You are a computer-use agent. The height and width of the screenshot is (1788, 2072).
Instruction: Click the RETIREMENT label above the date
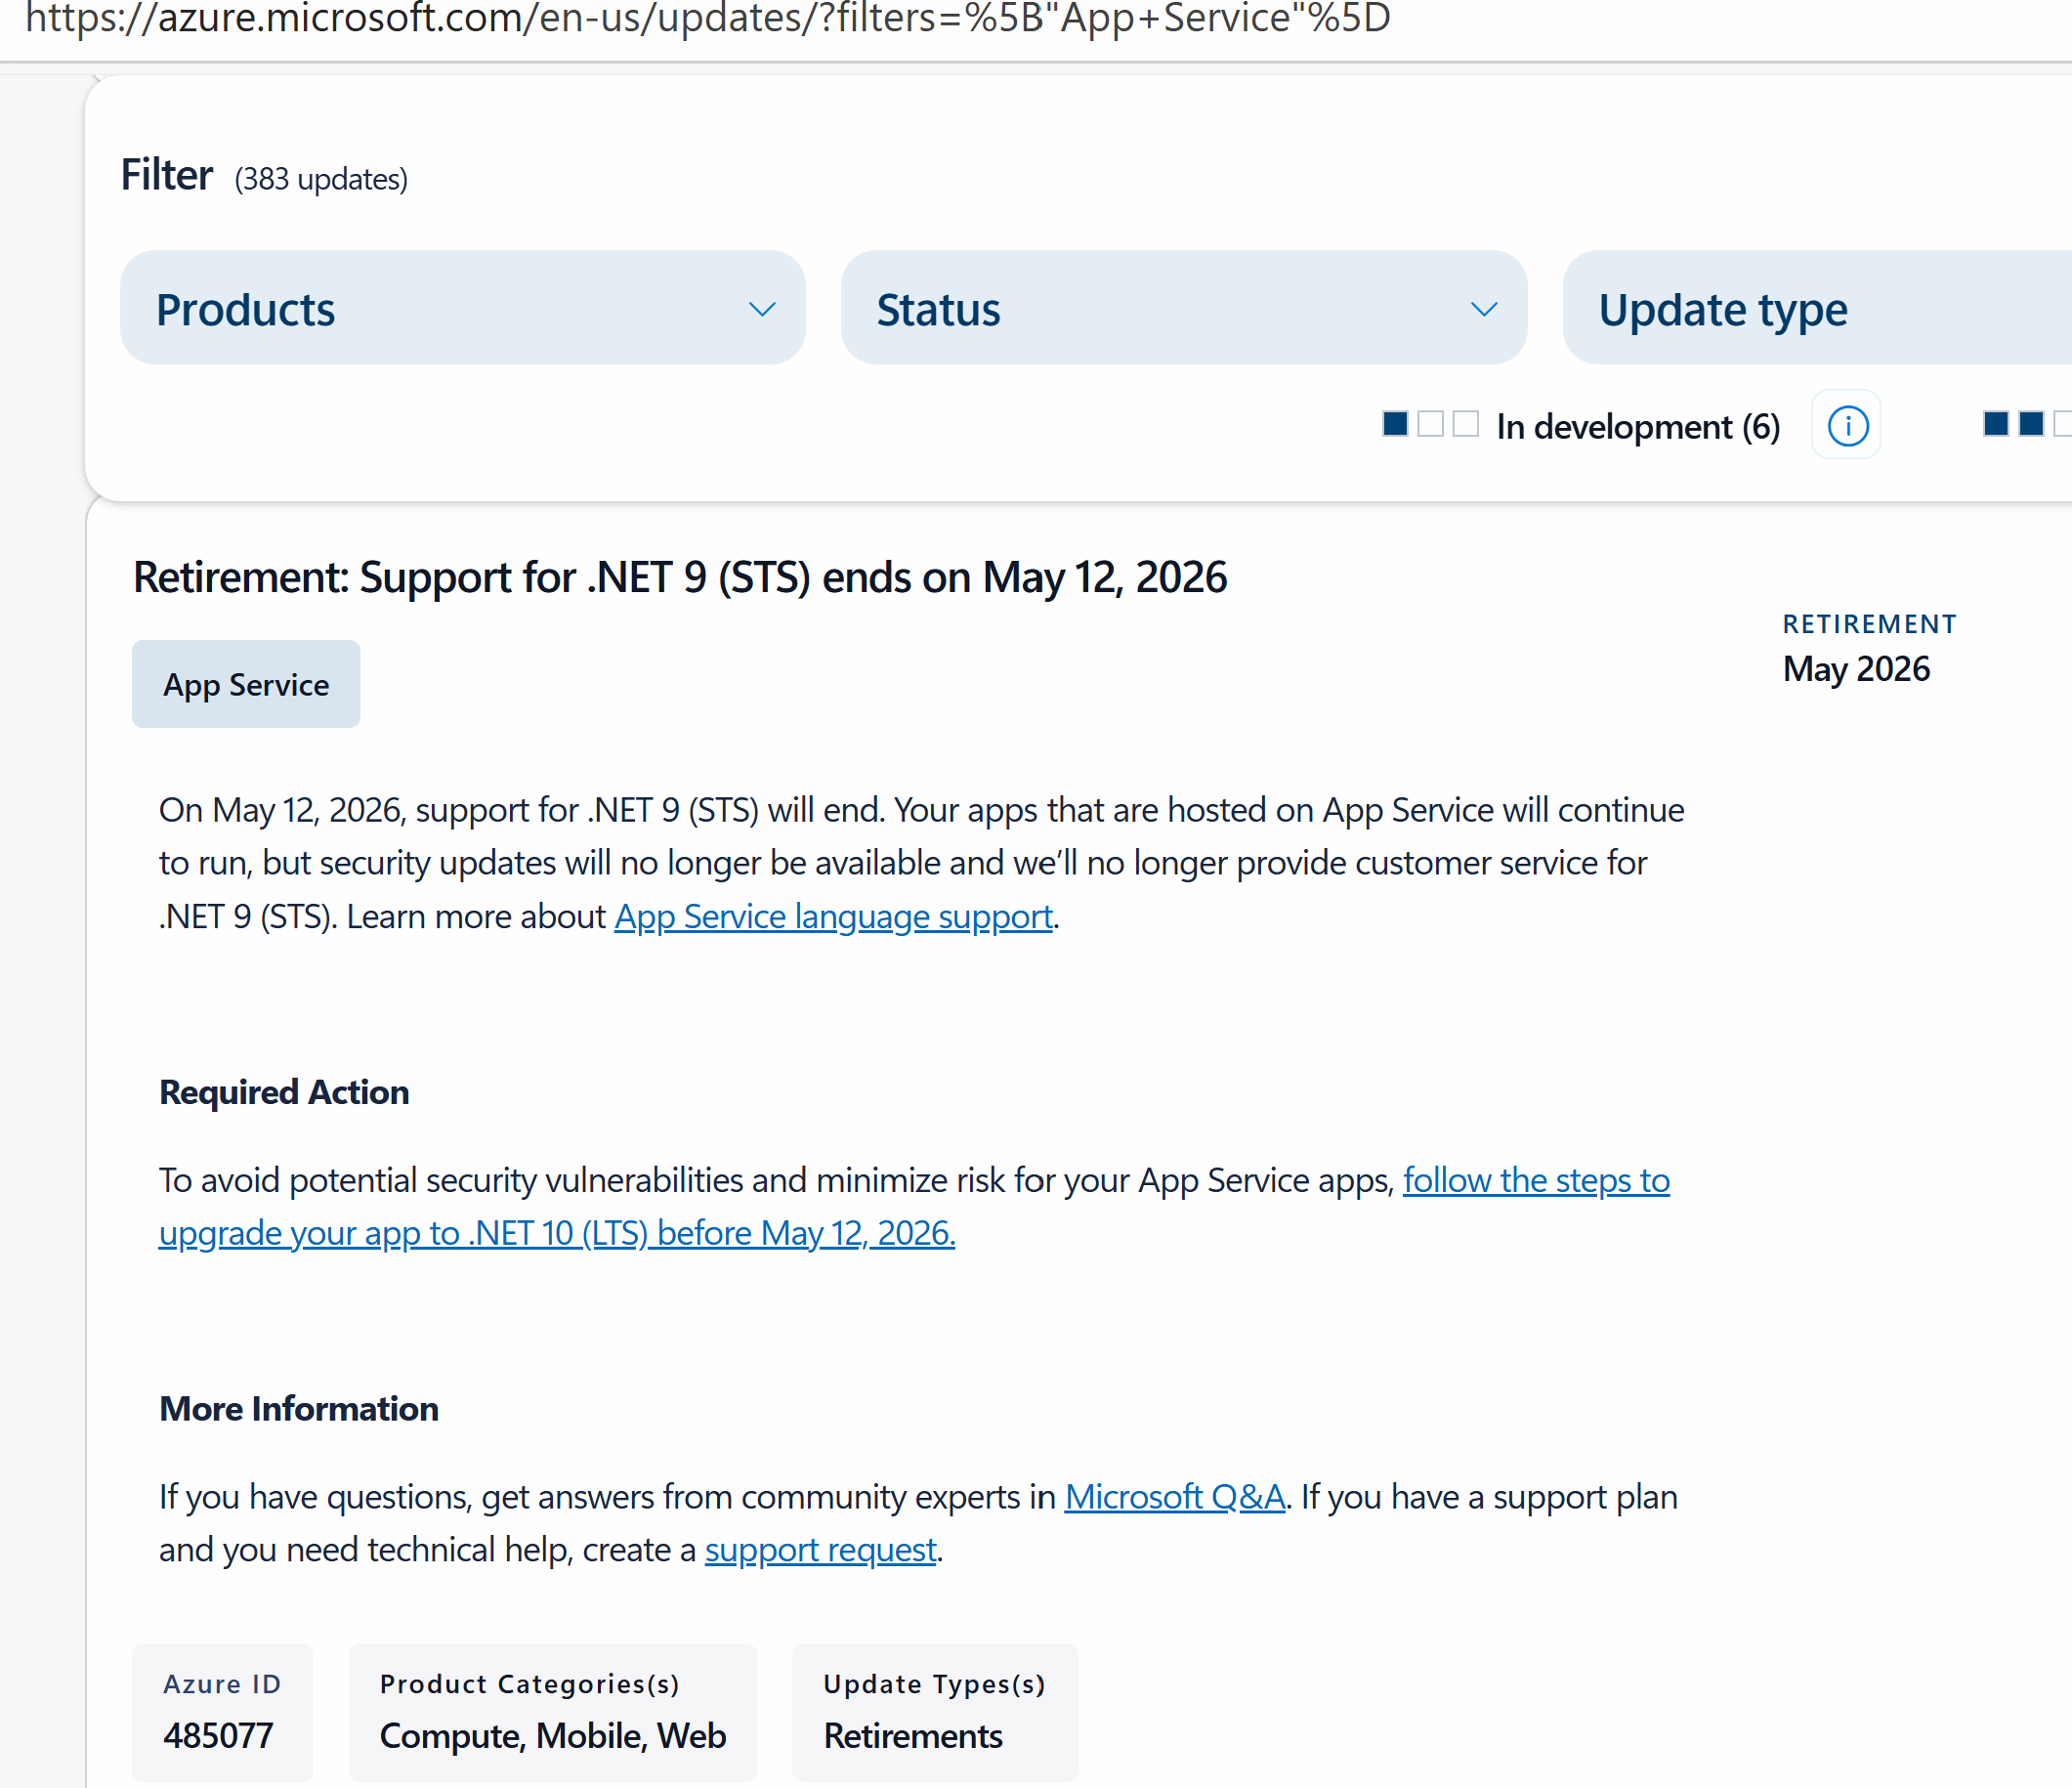1869,624
